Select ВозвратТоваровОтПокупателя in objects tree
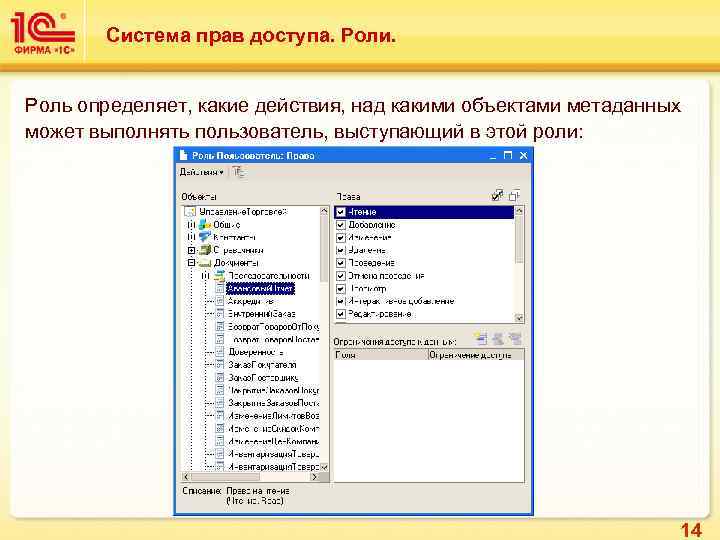 [273, 326]
